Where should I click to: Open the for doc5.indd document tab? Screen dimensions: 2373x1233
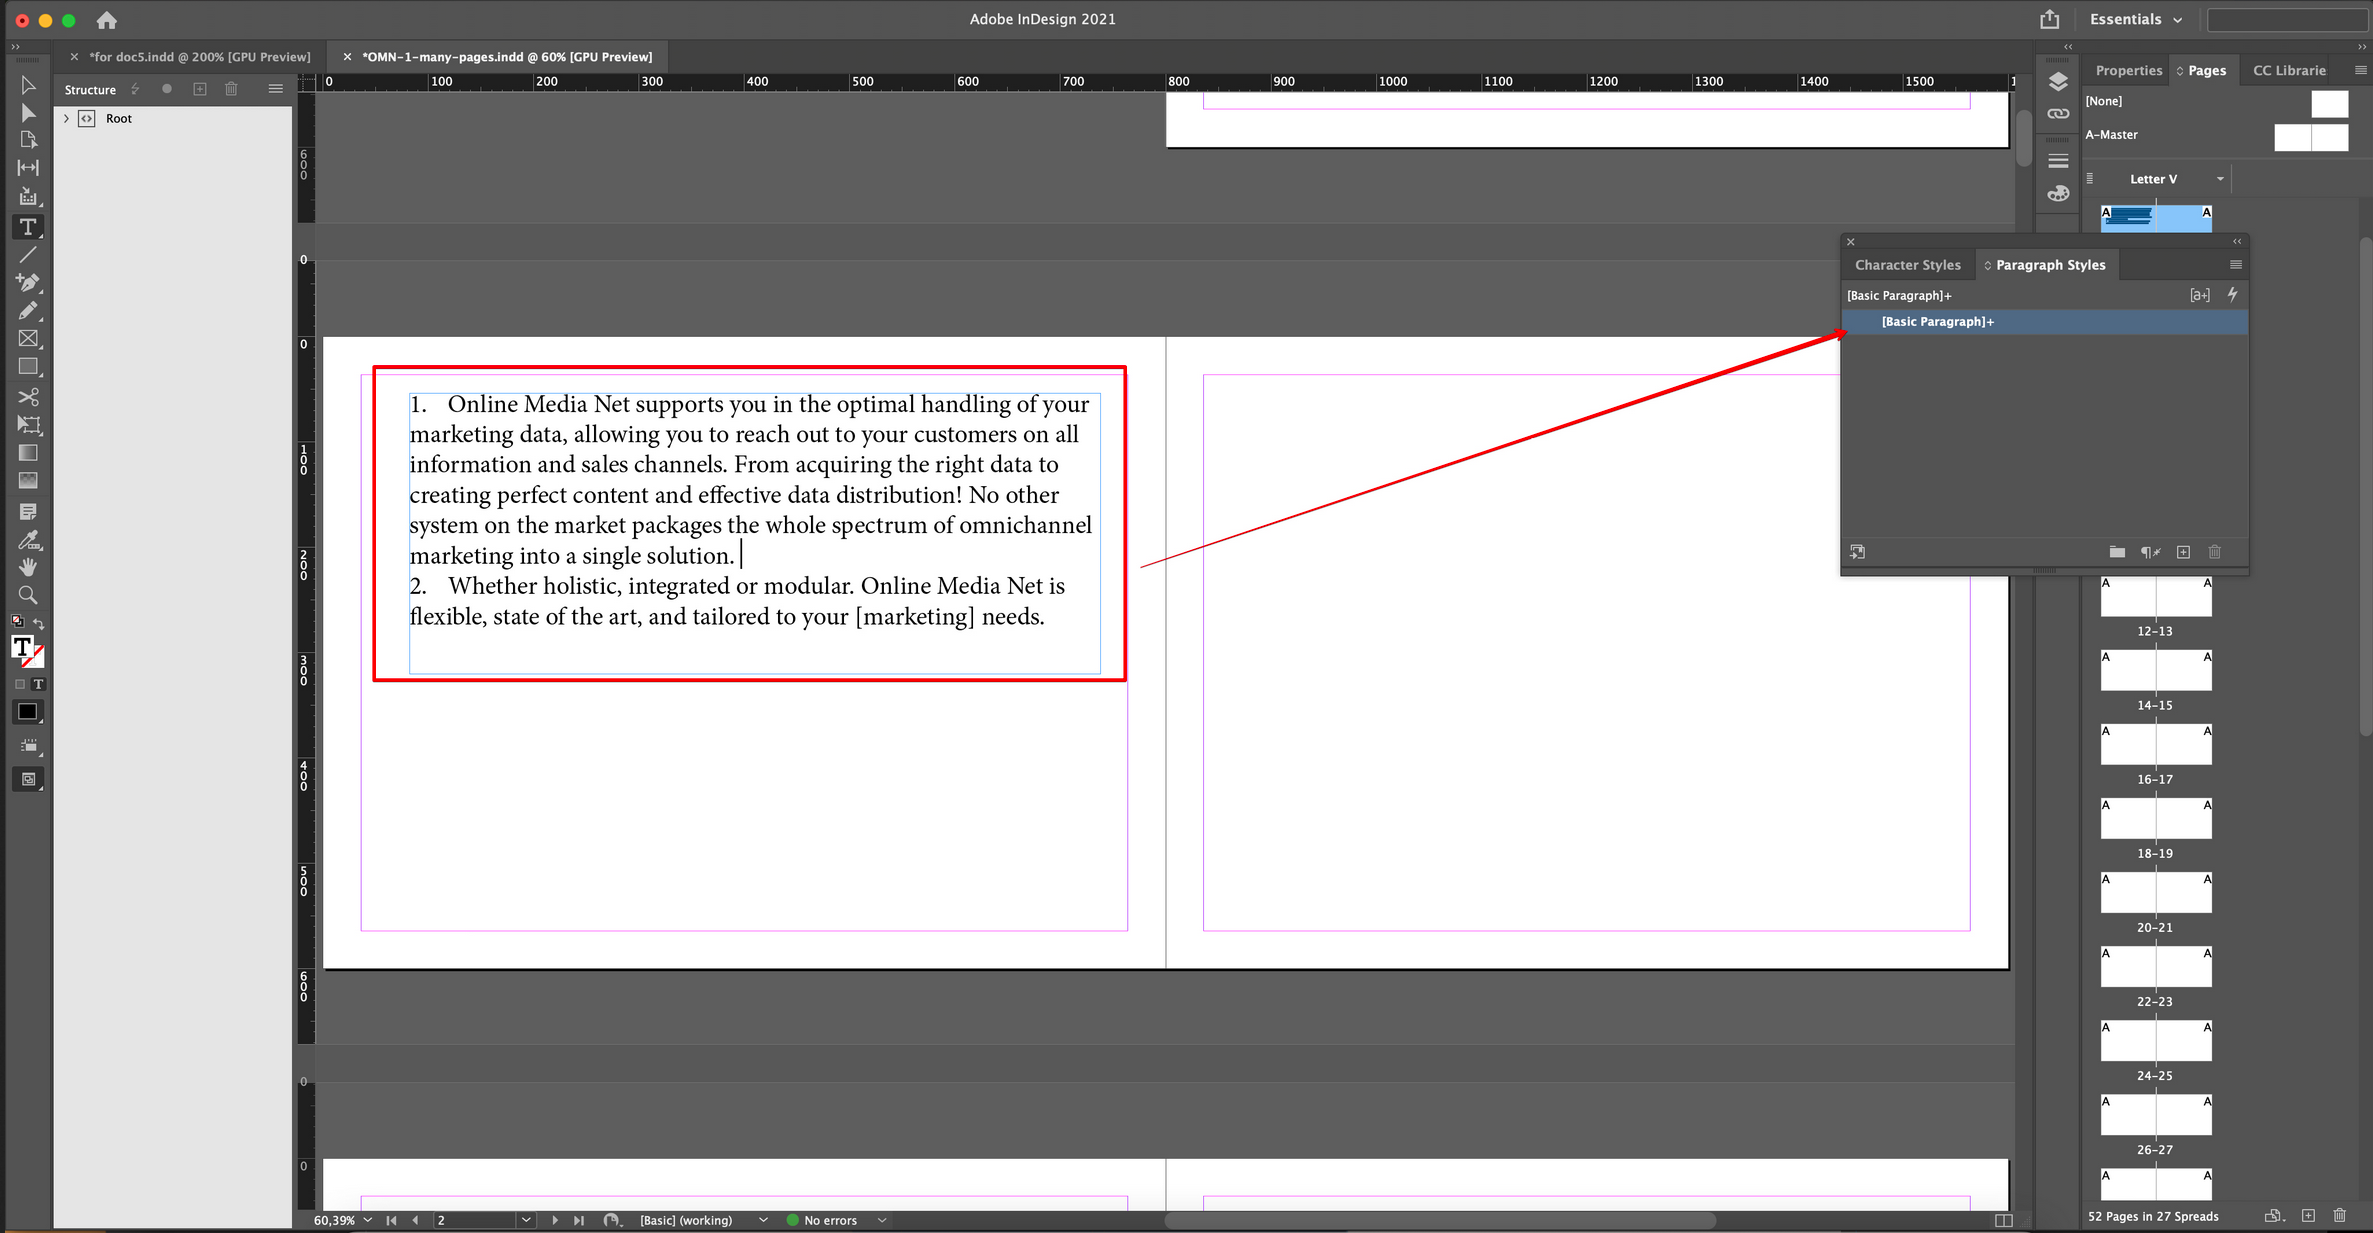coord(198,57)
